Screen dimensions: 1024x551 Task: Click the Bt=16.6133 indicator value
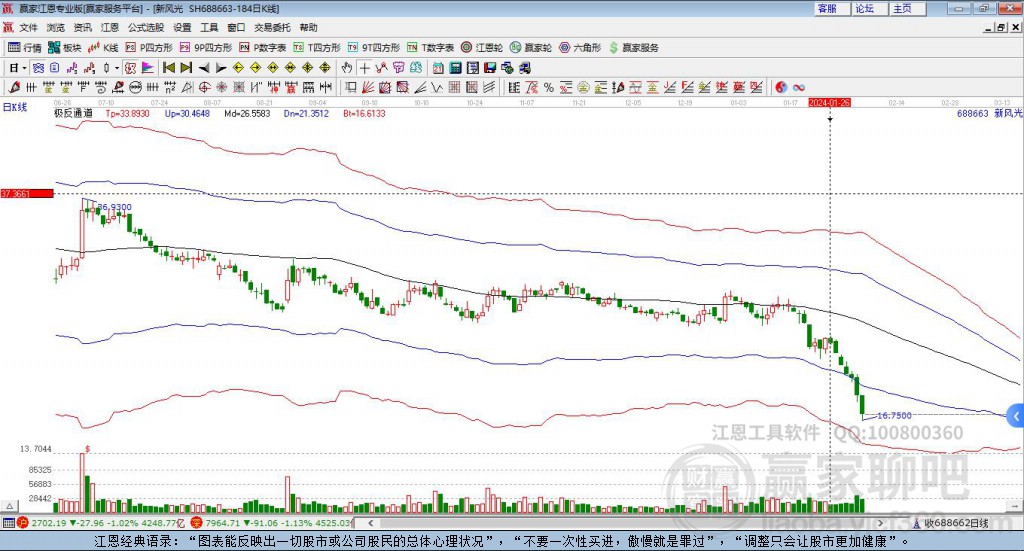pos(364,114)
